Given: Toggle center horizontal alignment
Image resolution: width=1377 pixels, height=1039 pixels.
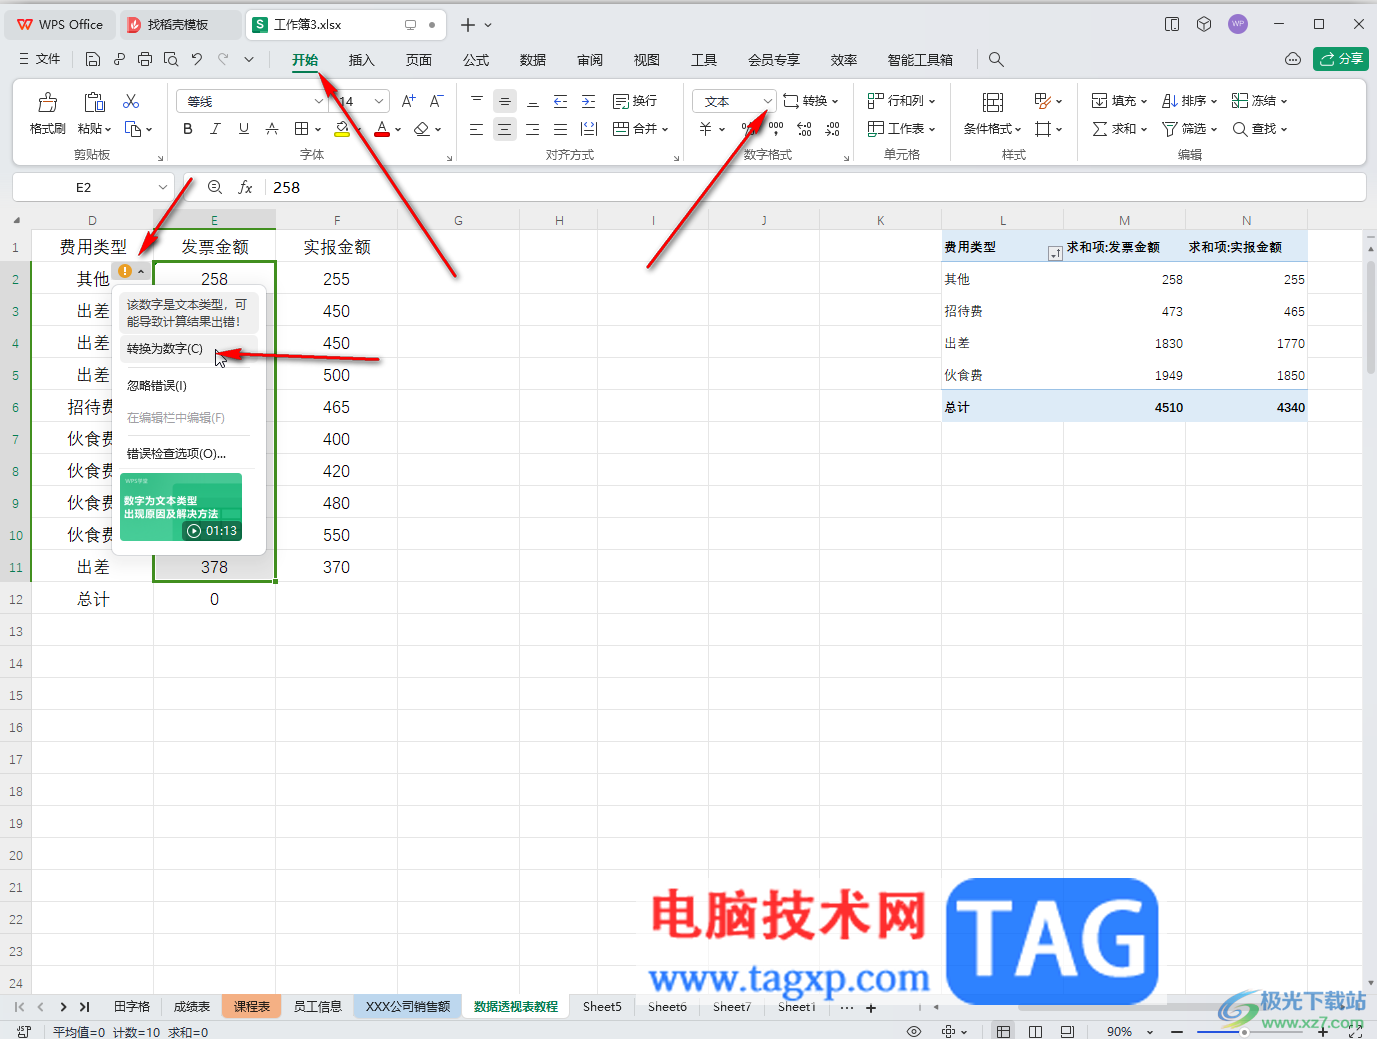Looking at the screenshot, I should point(504,129).
